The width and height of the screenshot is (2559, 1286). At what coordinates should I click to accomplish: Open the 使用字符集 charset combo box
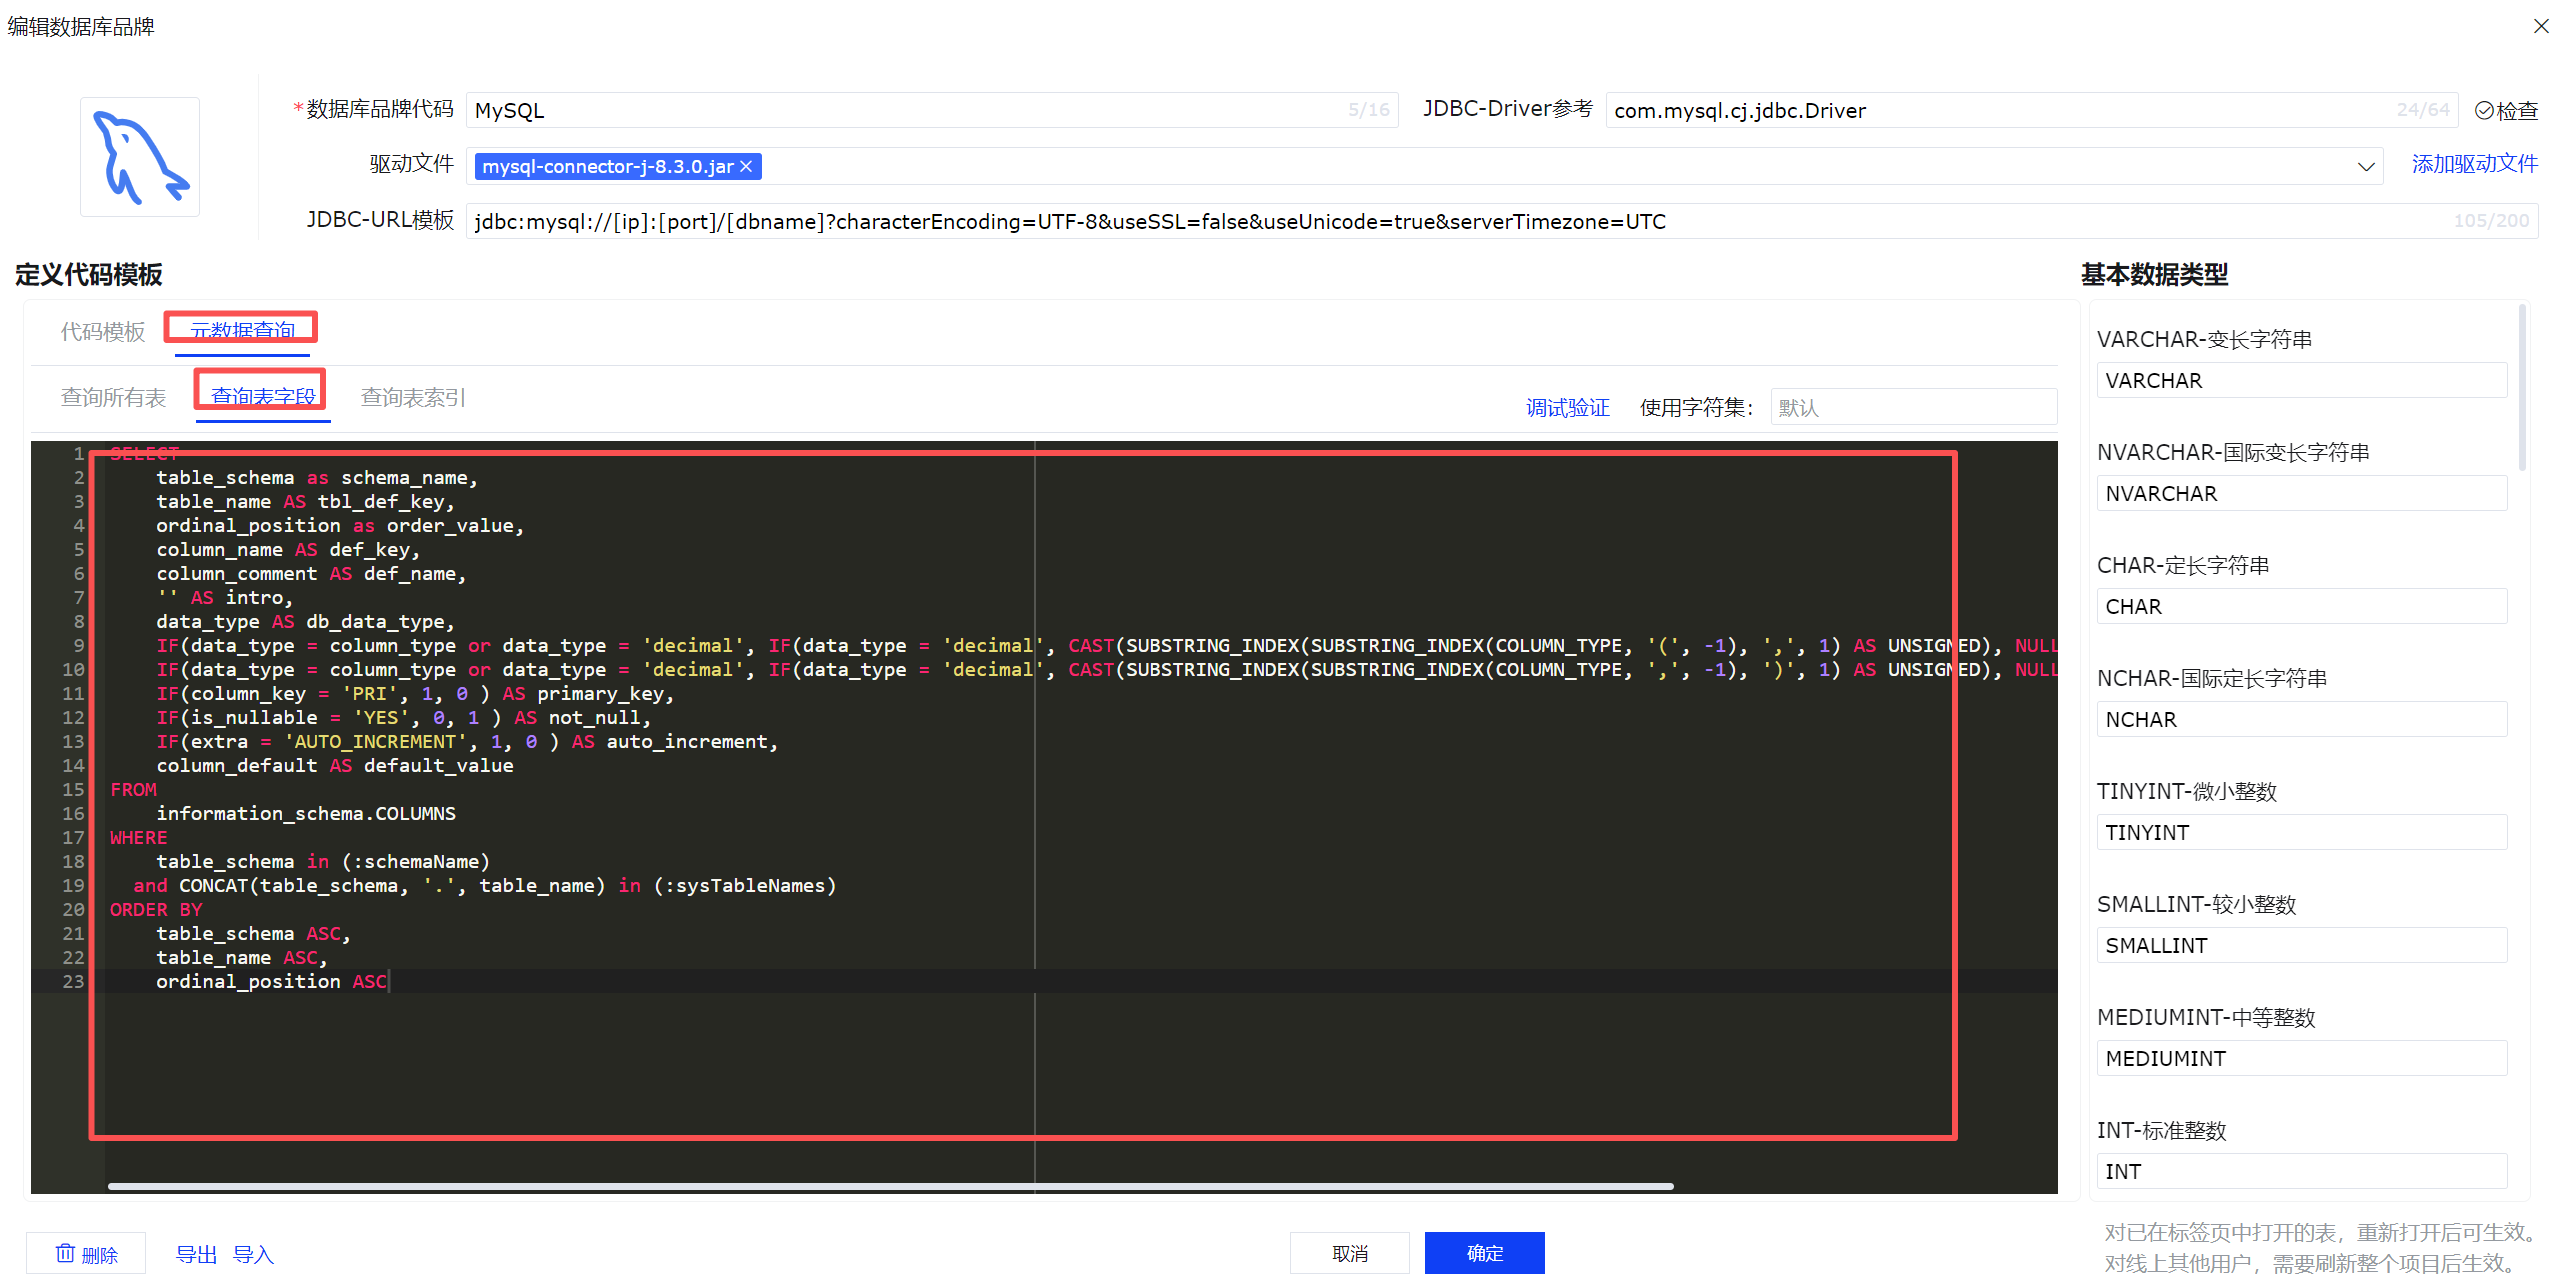[1912, 408]
